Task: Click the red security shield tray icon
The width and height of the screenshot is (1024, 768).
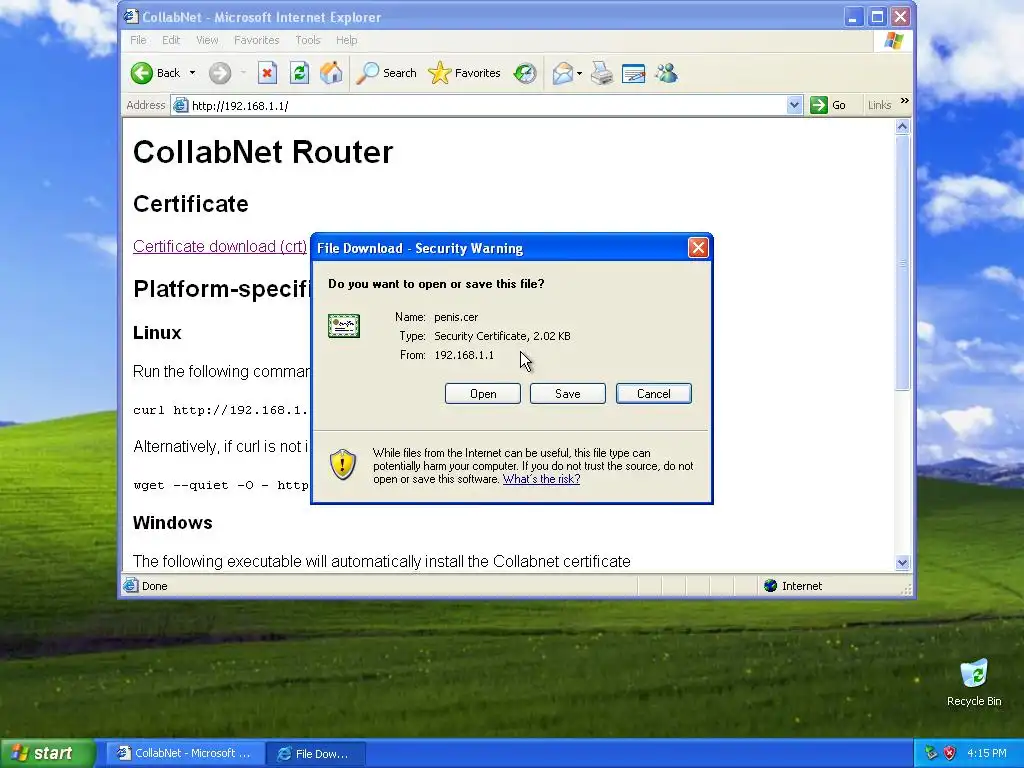Action: (x=950, y=753)
